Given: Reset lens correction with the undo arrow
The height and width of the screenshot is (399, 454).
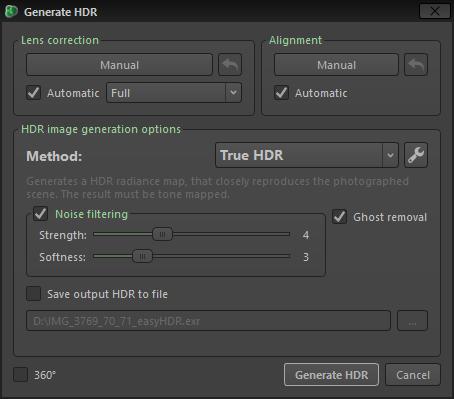Looking at the screenshot, I should coord(230,65).
